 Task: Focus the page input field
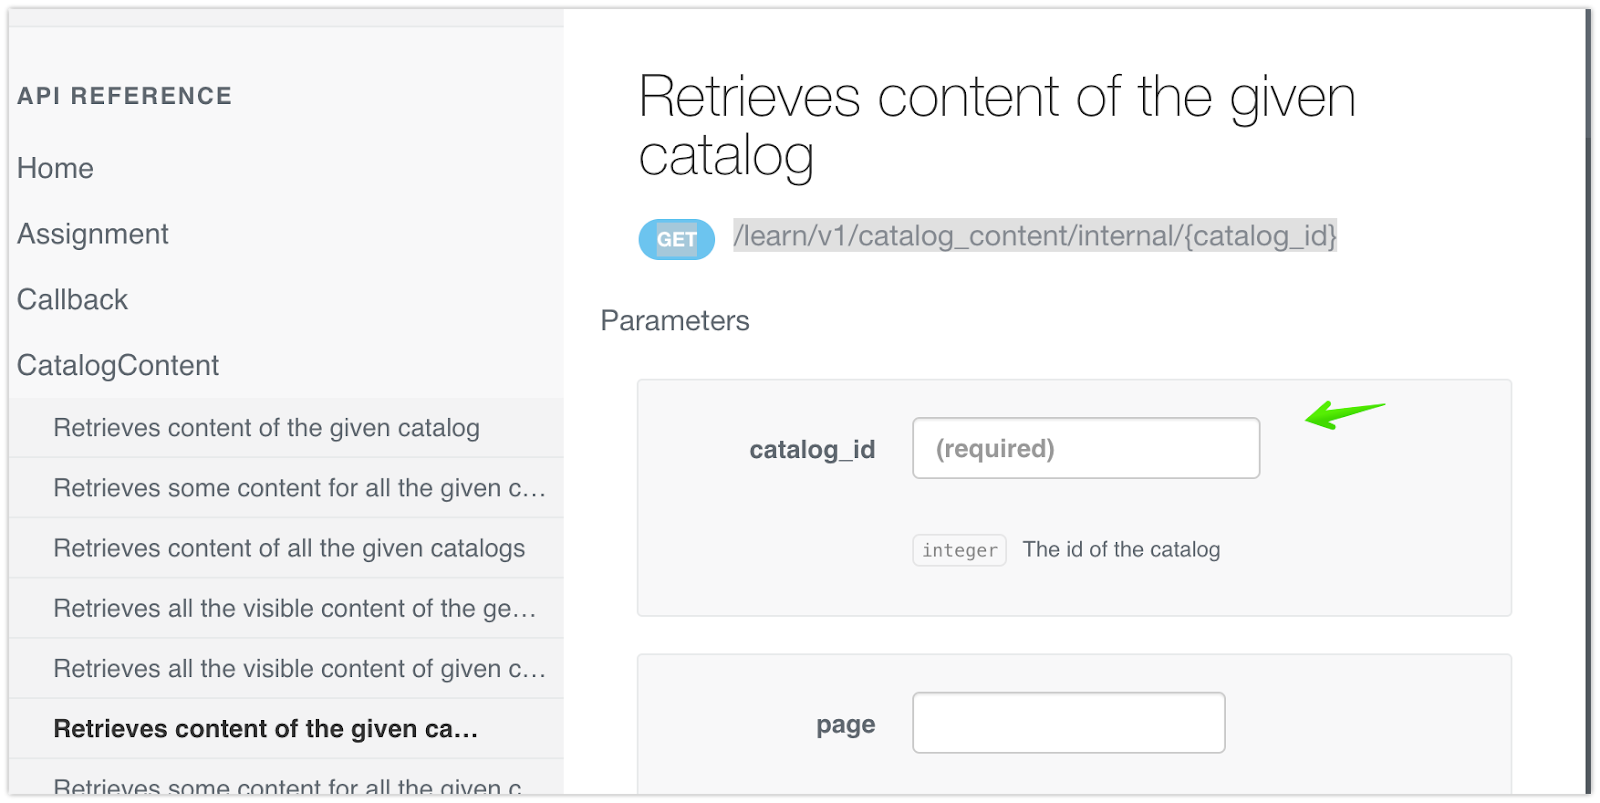point(1068,723)
